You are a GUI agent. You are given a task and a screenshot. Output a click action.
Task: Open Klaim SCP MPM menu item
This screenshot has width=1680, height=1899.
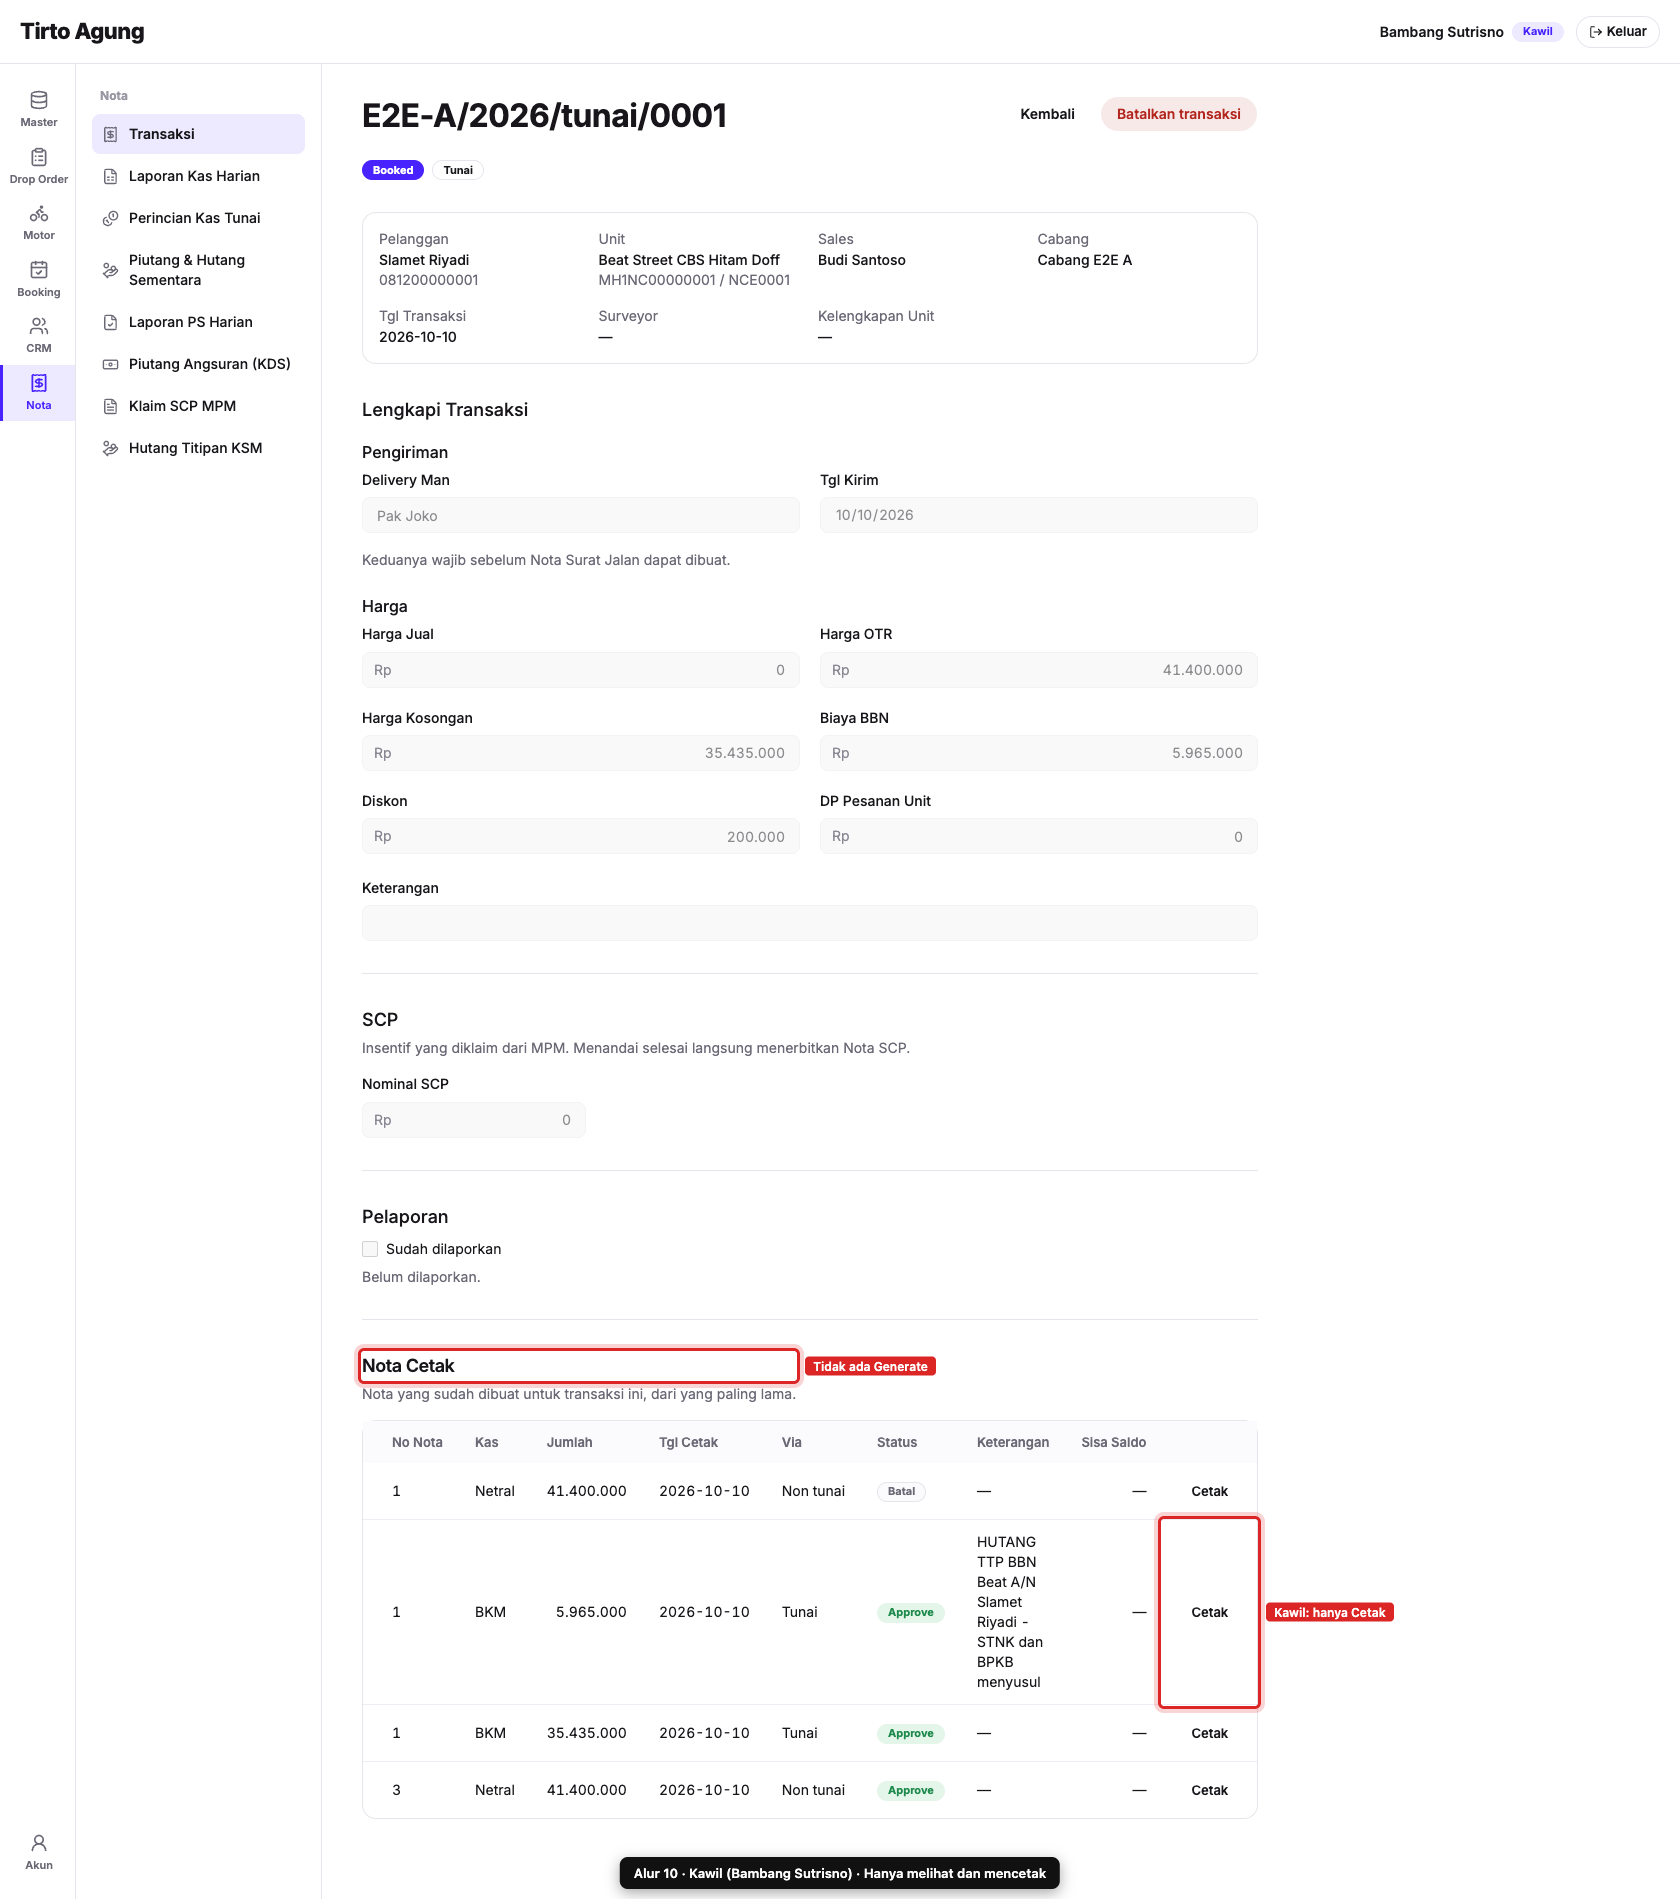198,406
